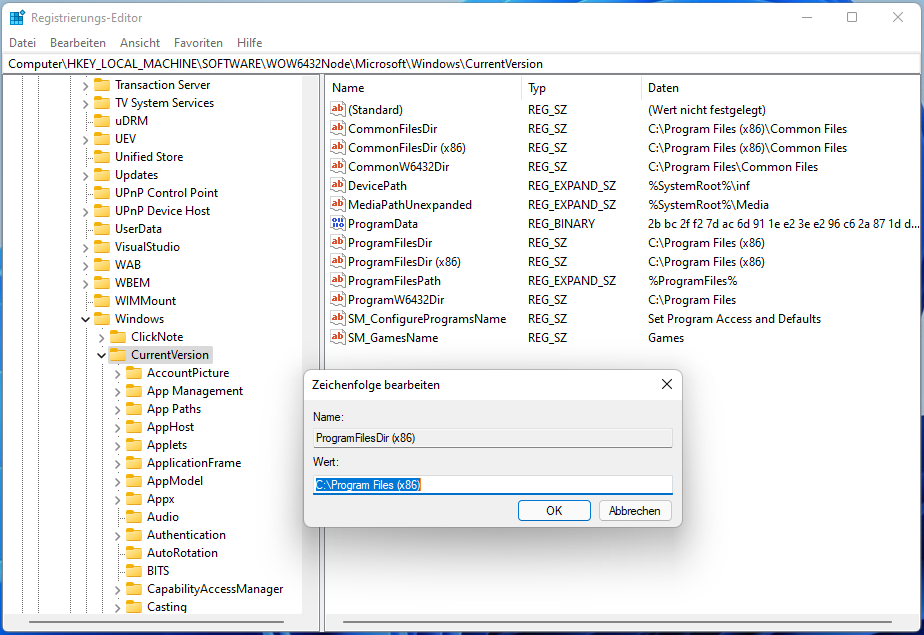
Task: Collapse the Windows key
Action: (85, 319)
